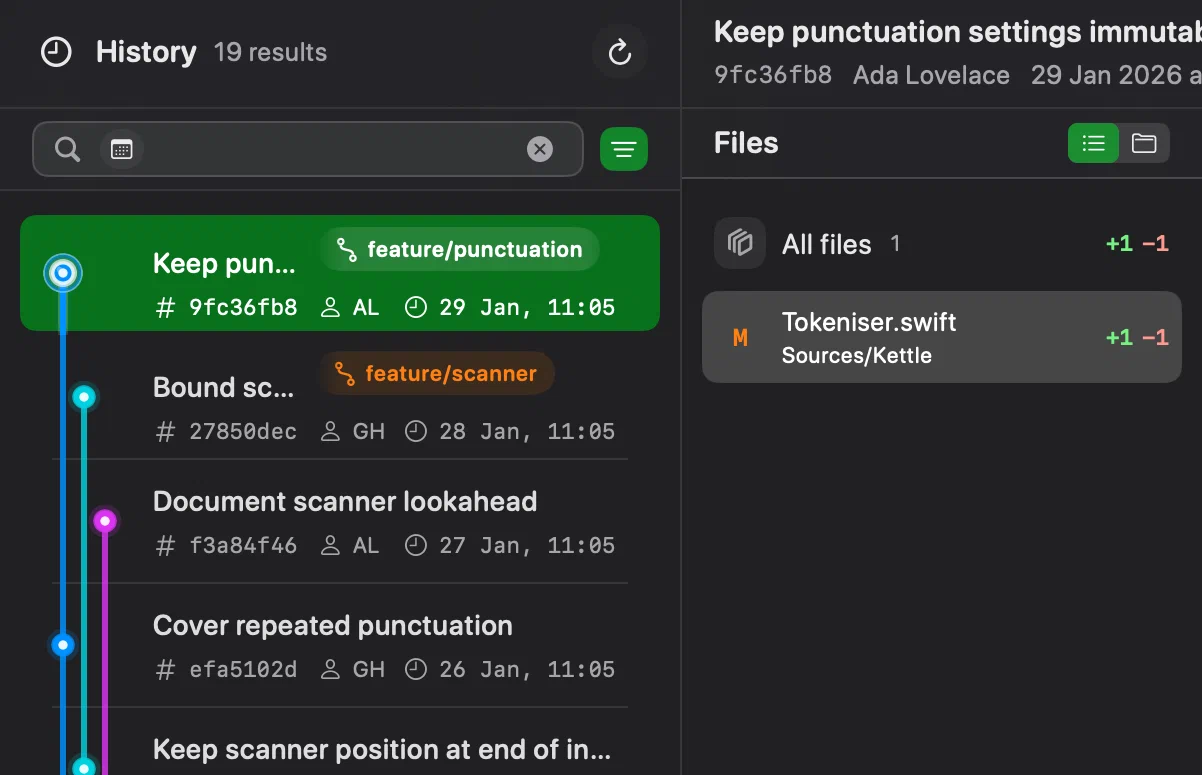Select the feature/scanner branch tag
Image resolution: width=1202 pixels, height=775 pixels.
(x=437, y=373)
